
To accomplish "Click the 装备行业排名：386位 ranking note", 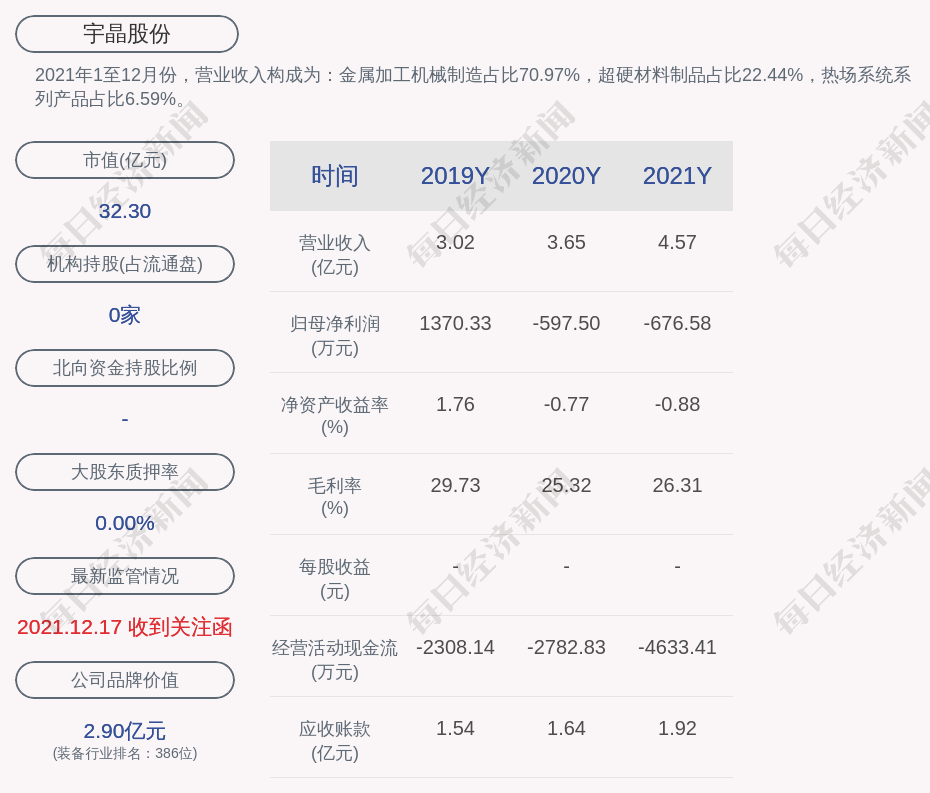I will click(x=125, y=753).
